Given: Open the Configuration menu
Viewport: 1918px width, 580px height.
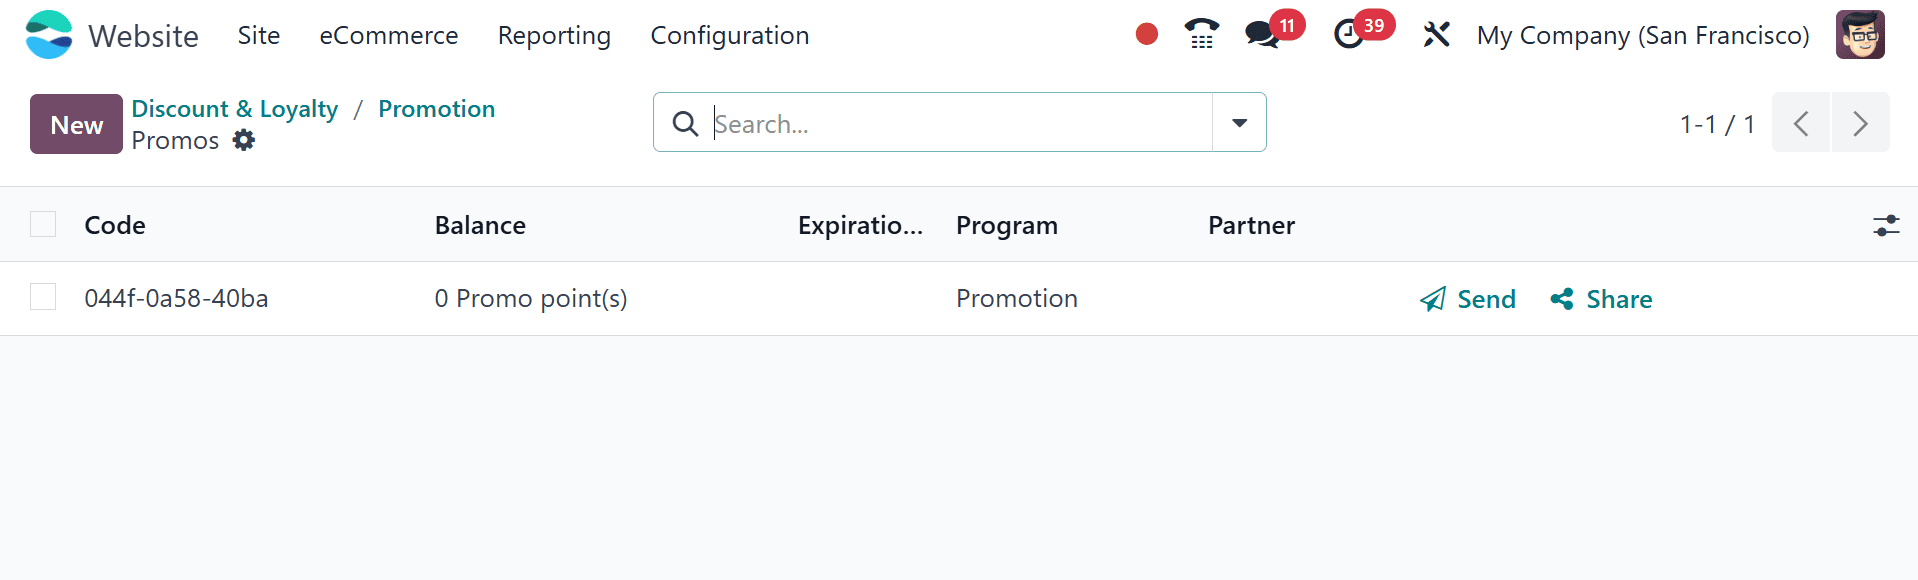Looking at the screenshot, I should point(729,35).
